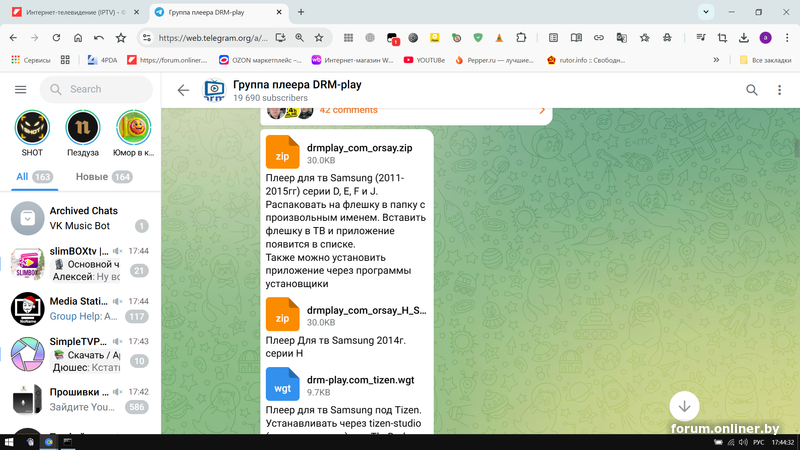
Task: Open site information icon in address bar
Action: pyautogui.click(x=147, y=38)
